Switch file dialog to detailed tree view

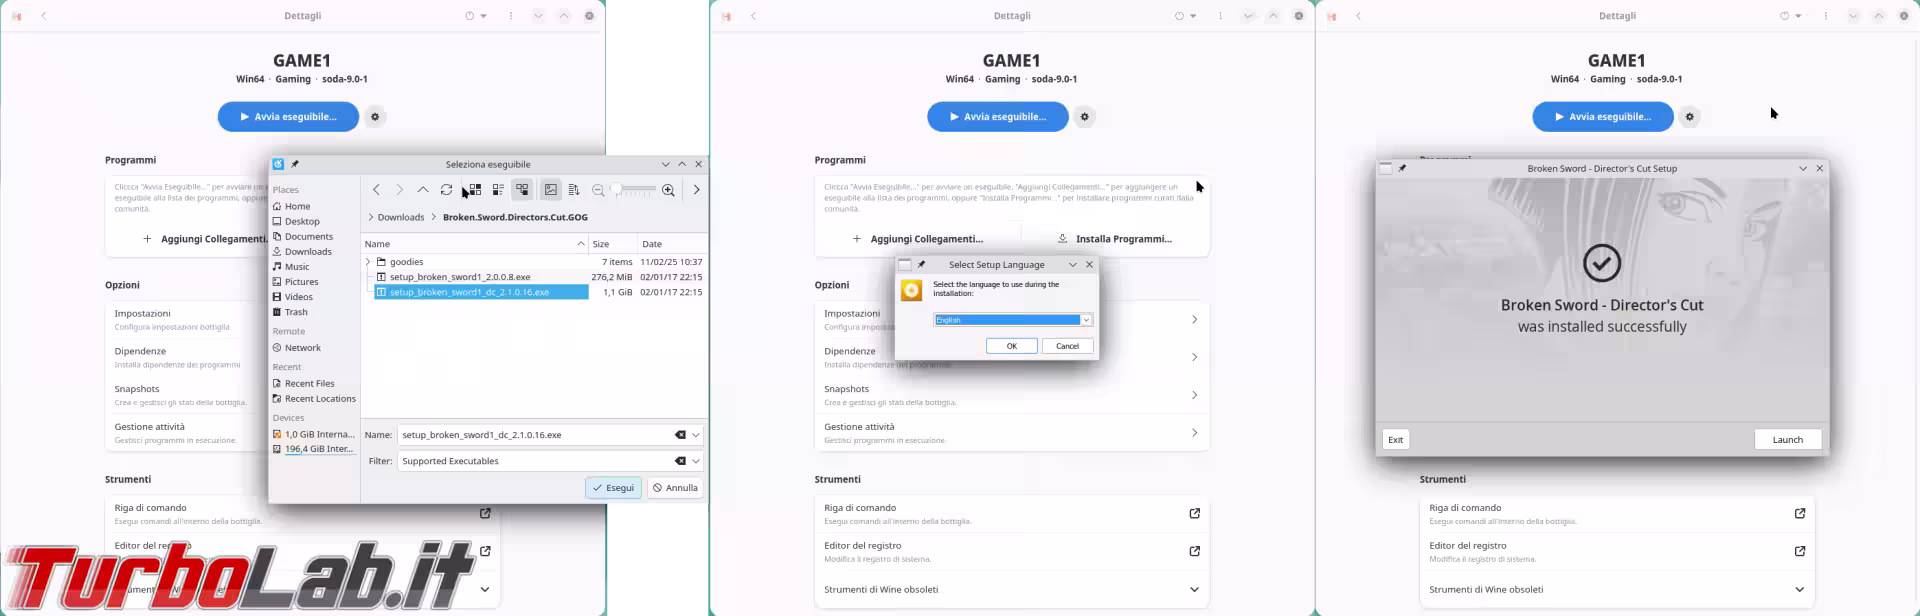pos(522,190)
